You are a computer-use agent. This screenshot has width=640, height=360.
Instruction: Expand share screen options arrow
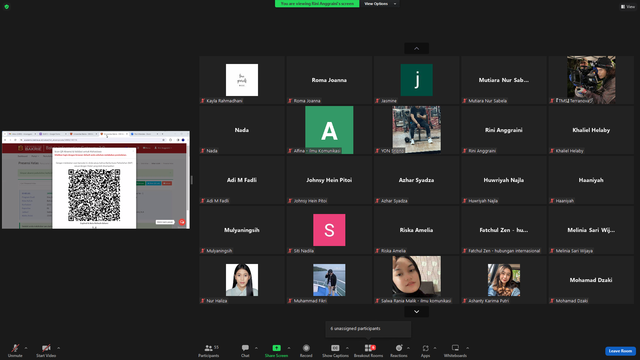[x=289, y=348]
